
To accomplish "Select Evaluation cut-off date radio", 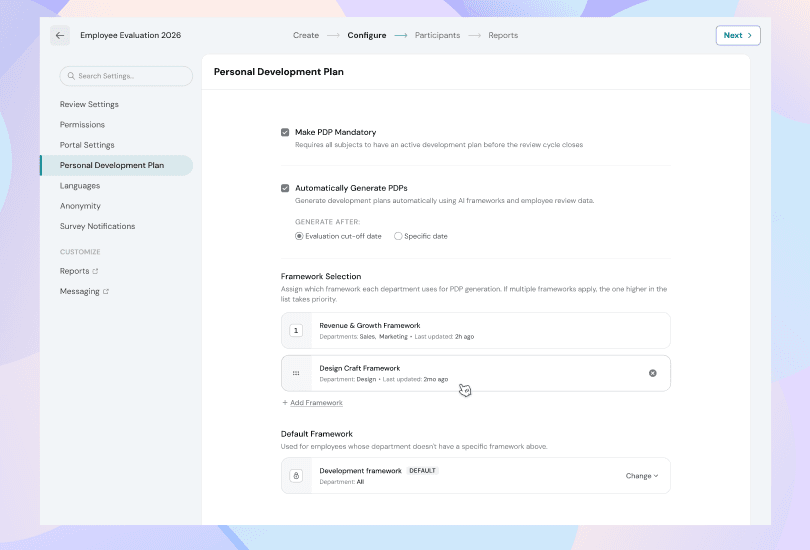I will point(299,236).
